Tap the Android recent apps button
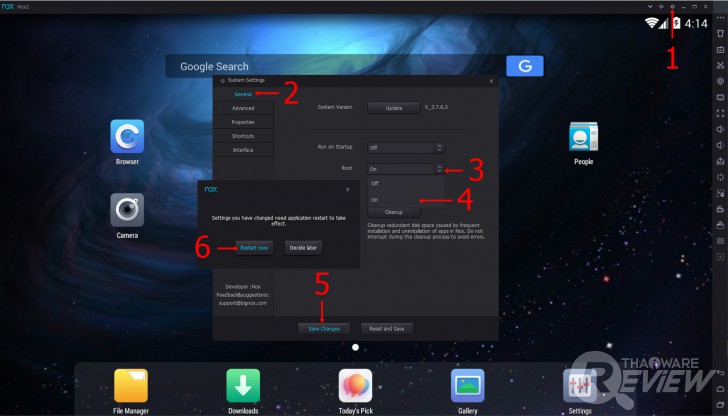The image size is (728, 416). (x=720, y=406)
